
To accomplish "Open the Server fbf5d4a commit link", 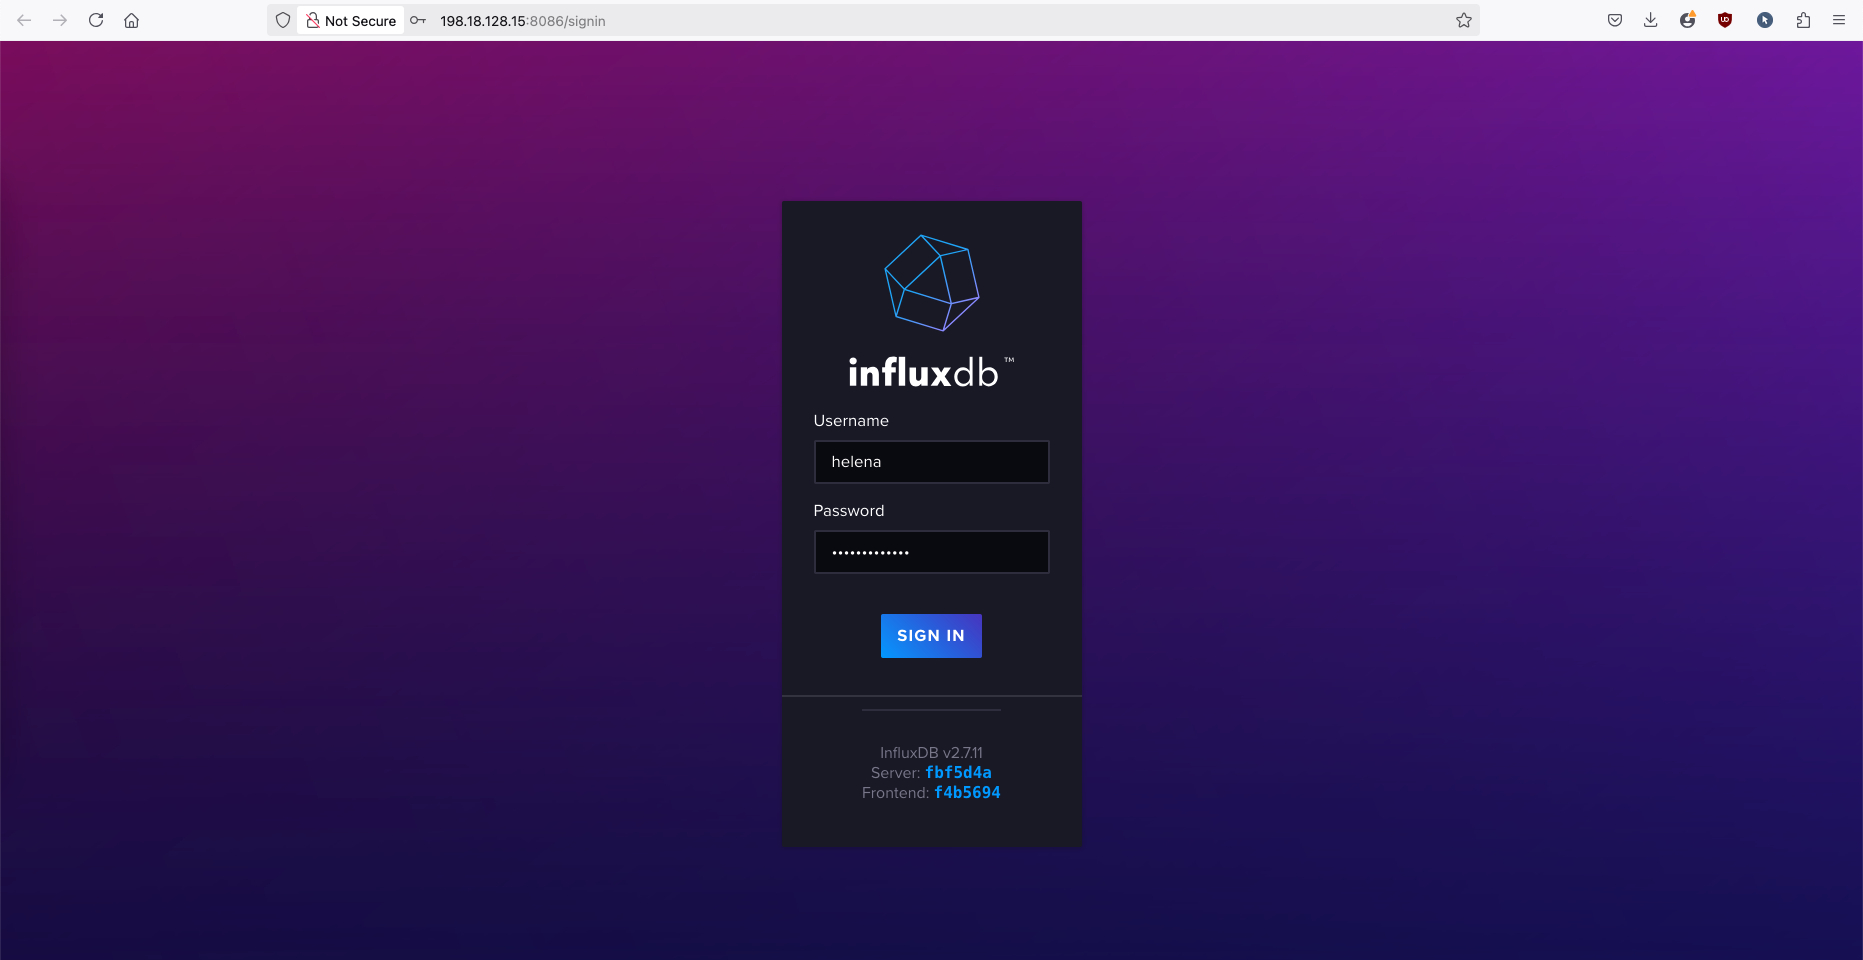I will [x=958, y=772].
